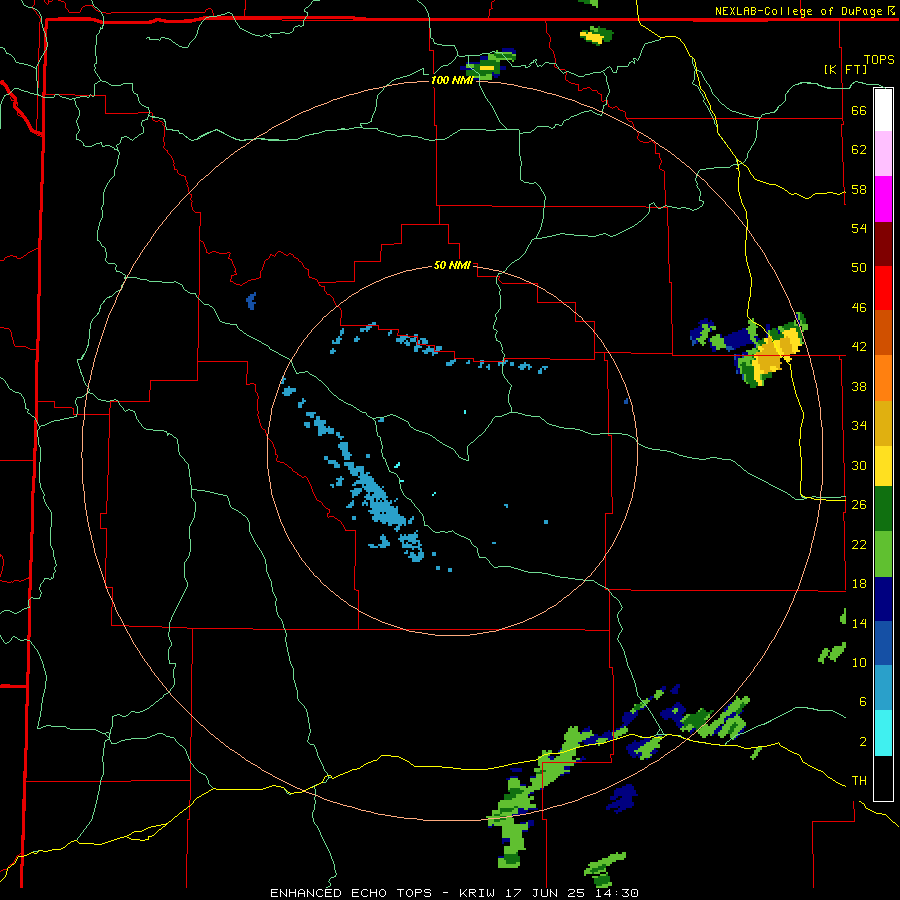The height and width of the screenshot is (900, 900).
Task: Click the magenta swatch between 58 and 54
Action: point(883,199)
